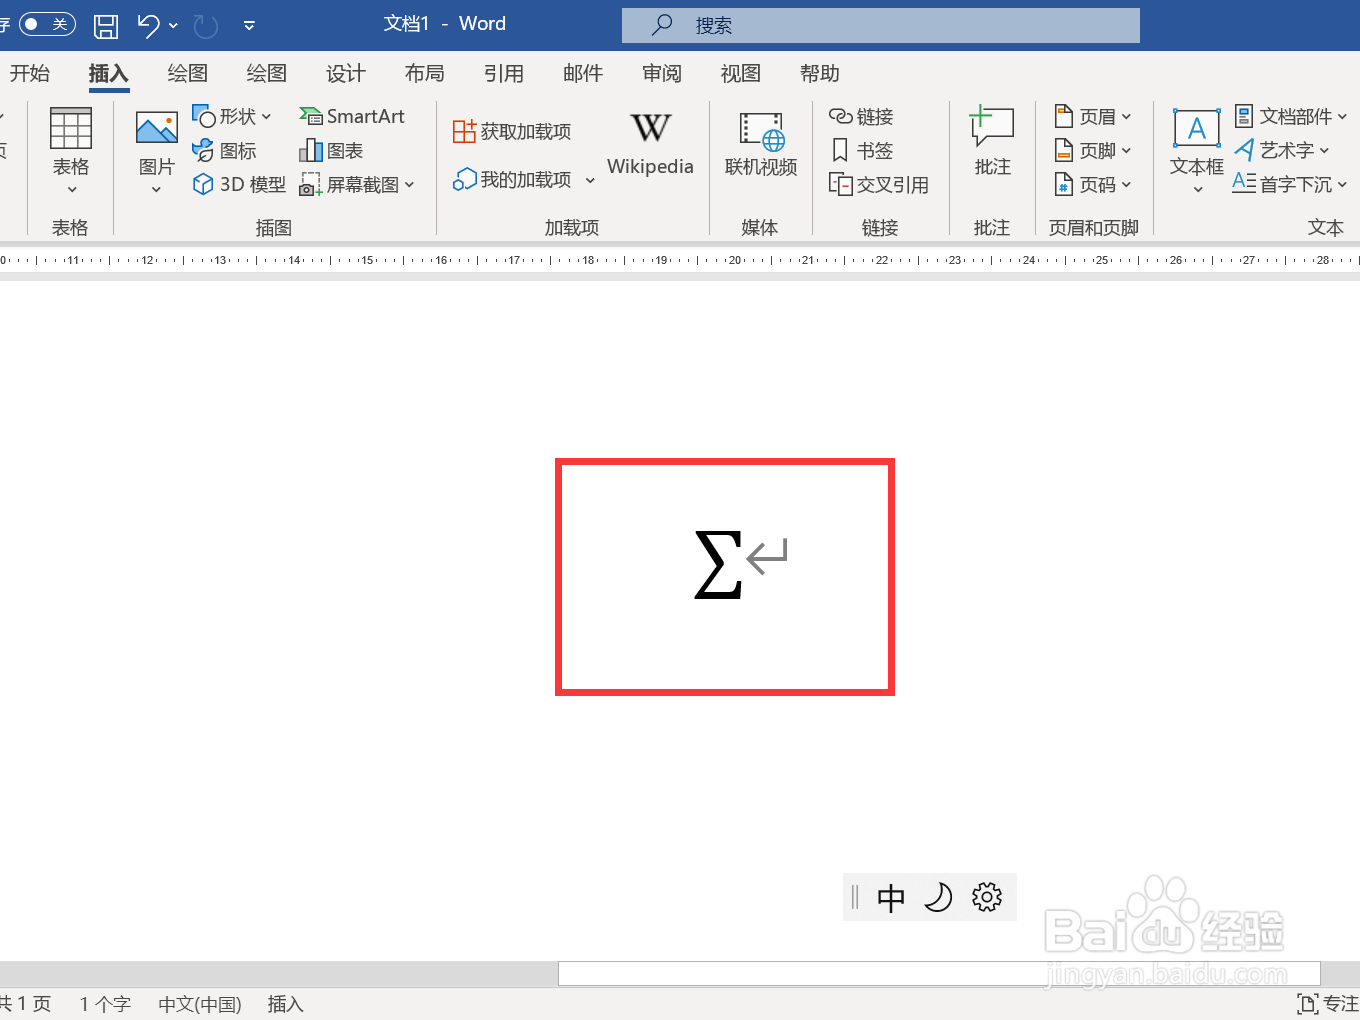The width and height of the screenshot is (1360, 1020).
Task: Click the 文本框 text box icon
Action: [1196, 129]
